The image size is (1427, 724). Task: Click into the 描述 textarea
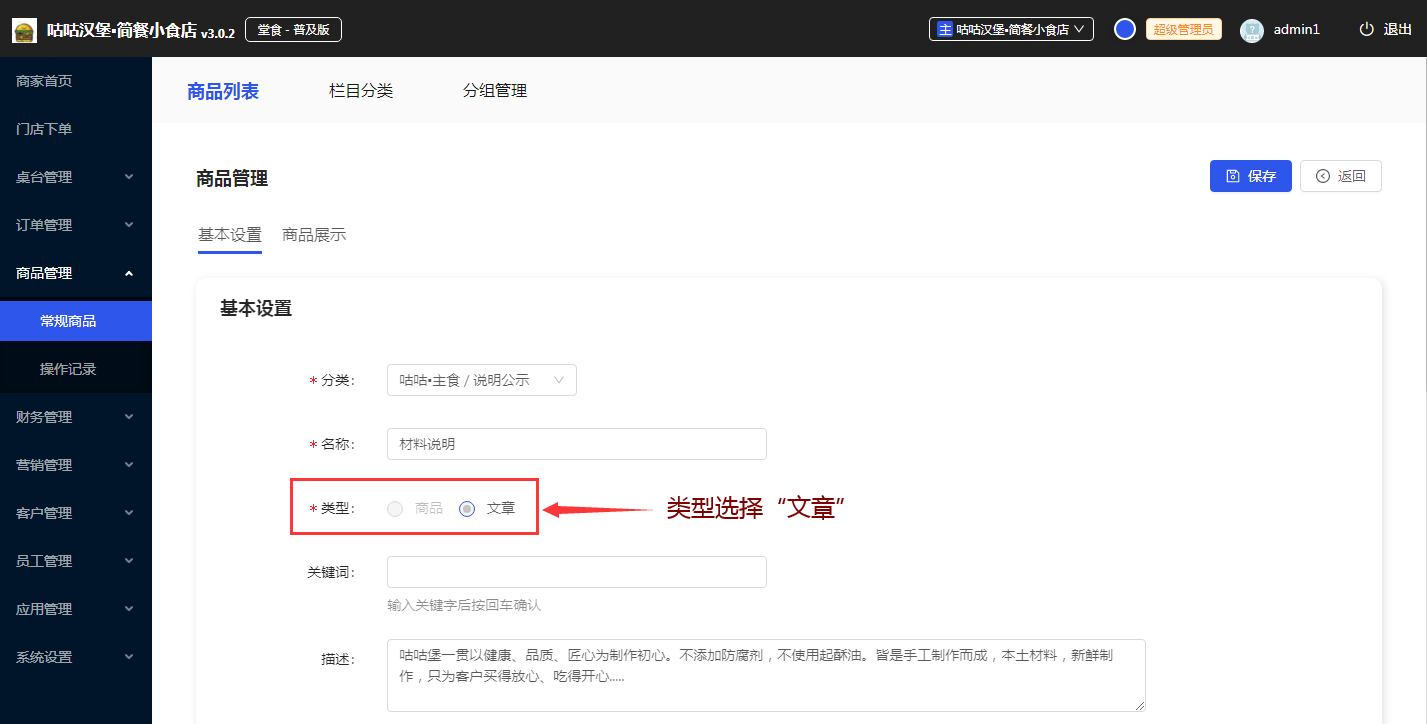[766, 675]
